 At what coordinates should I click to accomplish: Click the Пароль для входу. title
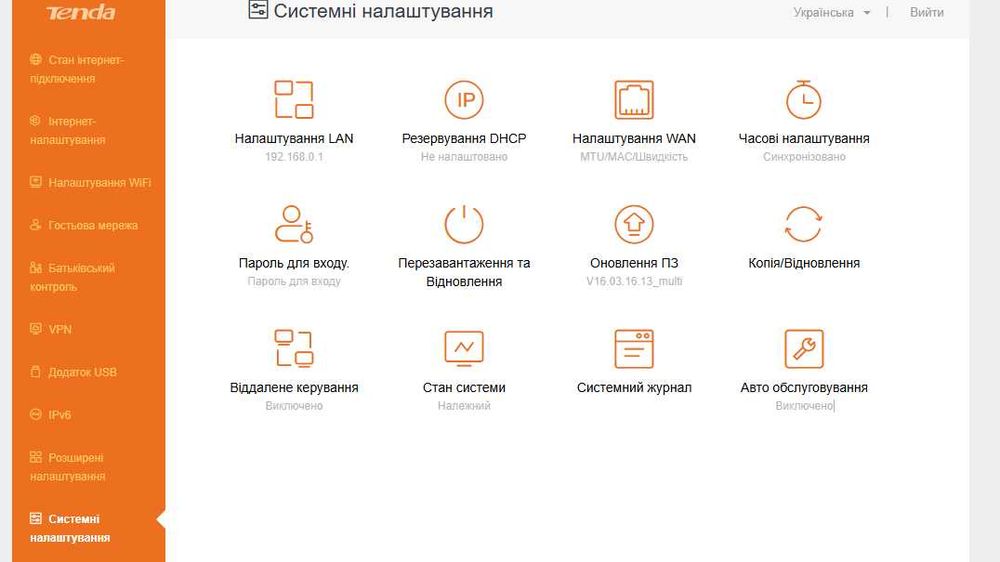point(294,263)
